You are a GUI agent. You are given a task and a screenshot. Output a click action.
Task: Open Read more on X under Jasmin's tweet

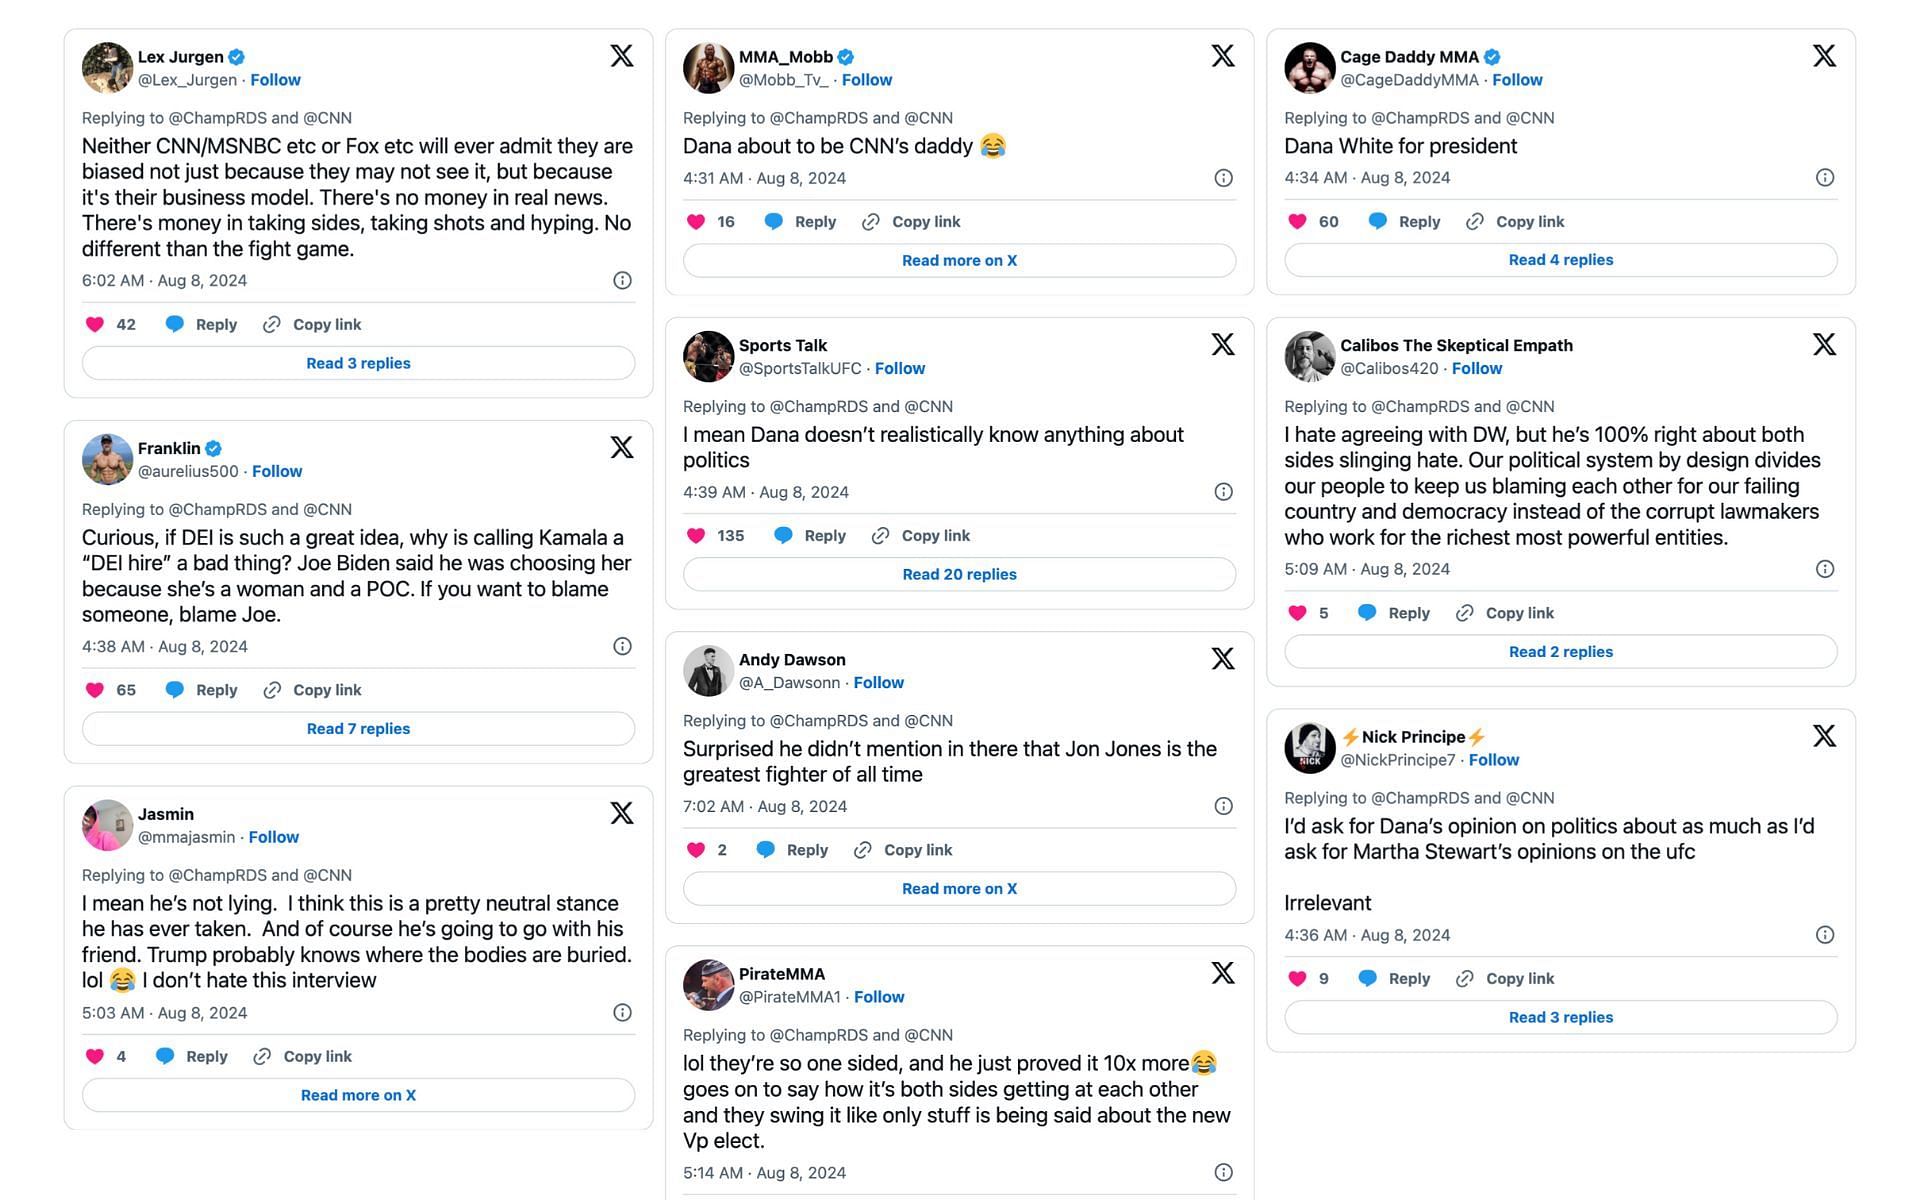point(358,1095)
